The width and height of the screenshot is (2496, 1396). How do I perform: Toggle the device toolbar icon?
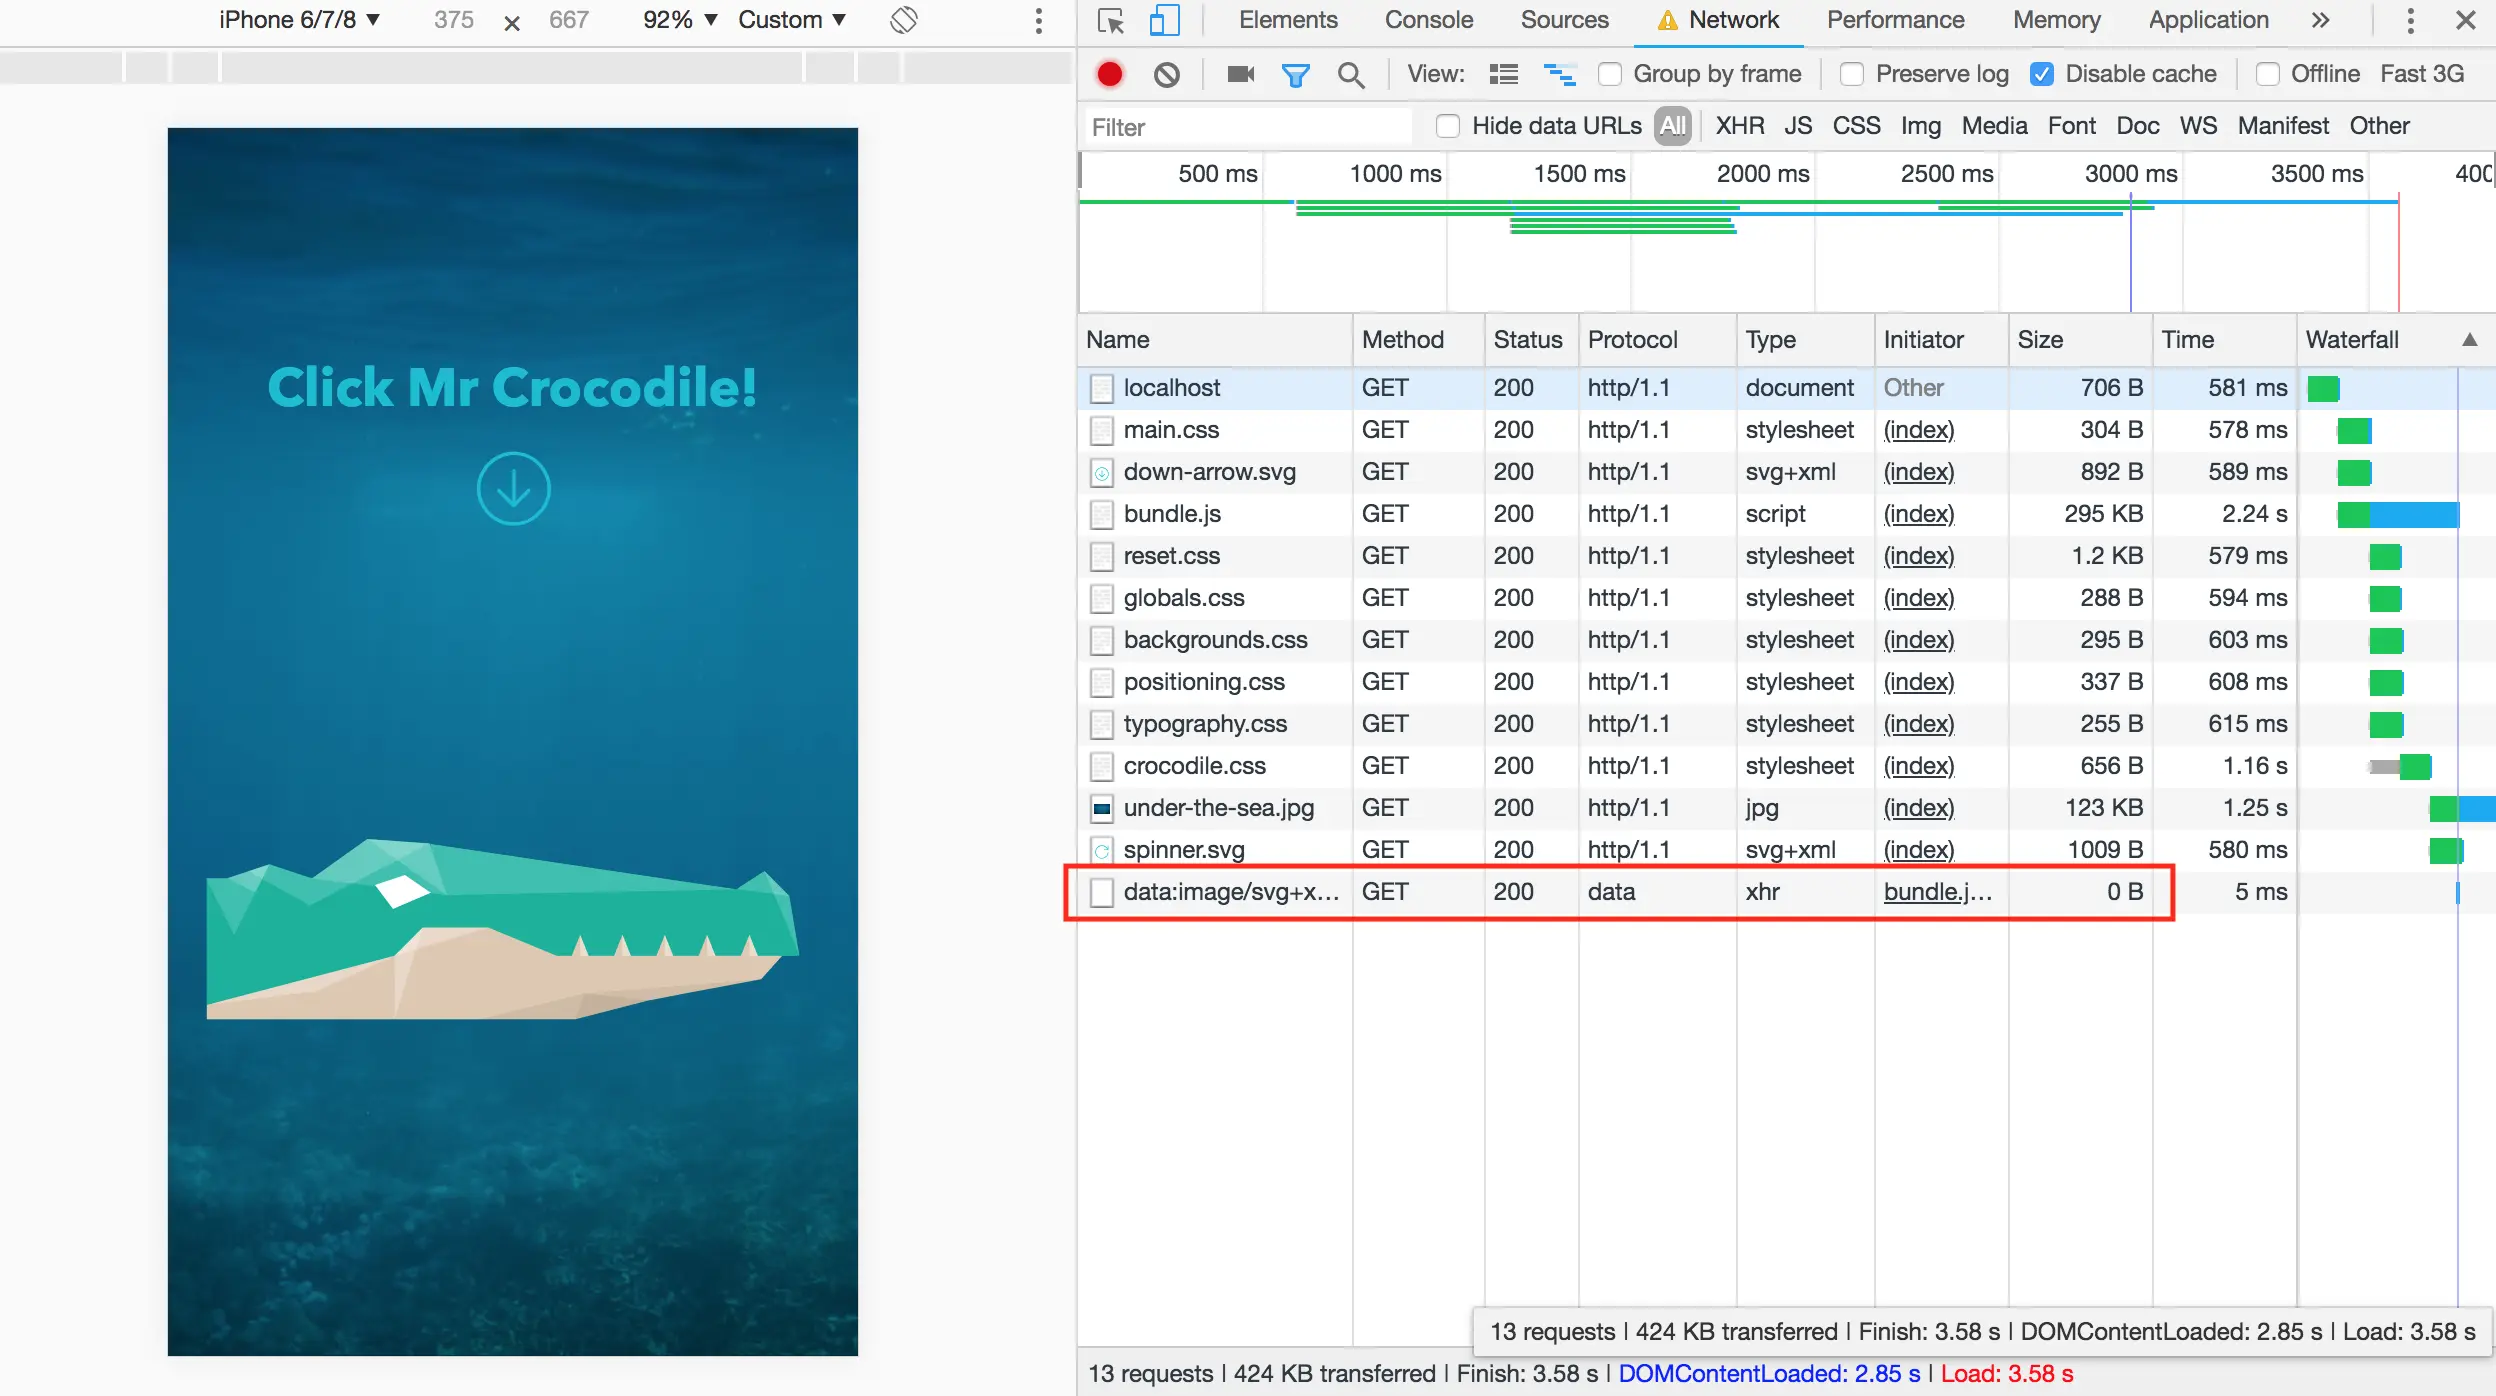[x=1164, y=21]
